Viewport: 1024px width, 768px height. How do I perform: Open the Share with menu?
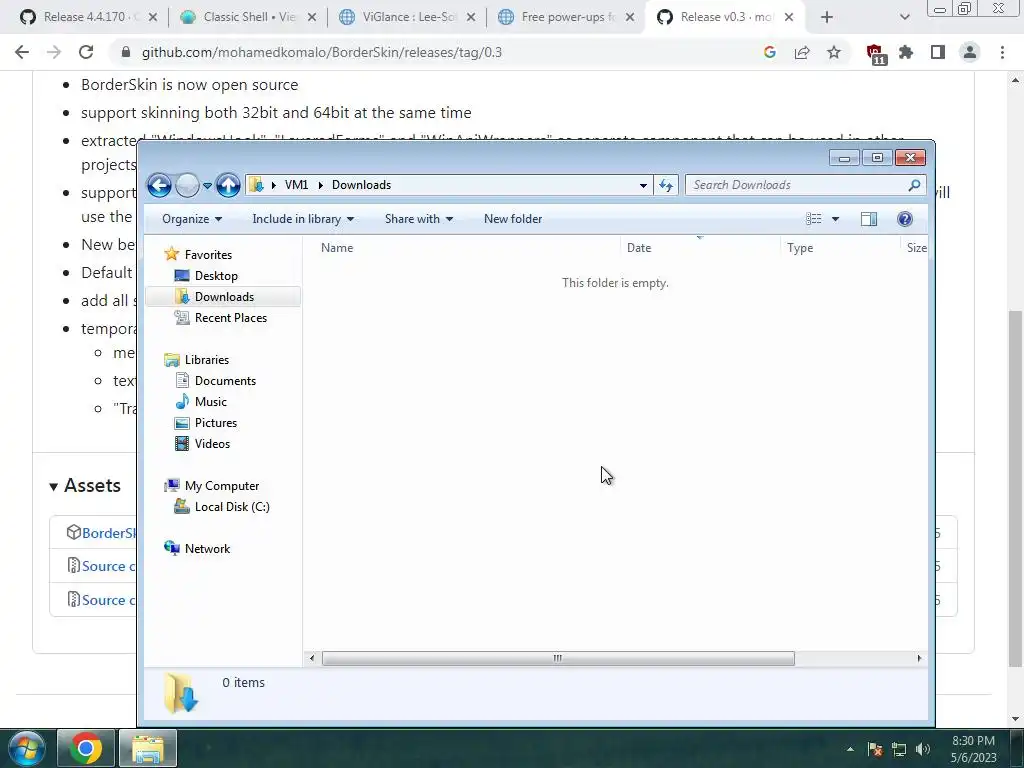pyautogui.click(x=419, y=219)
